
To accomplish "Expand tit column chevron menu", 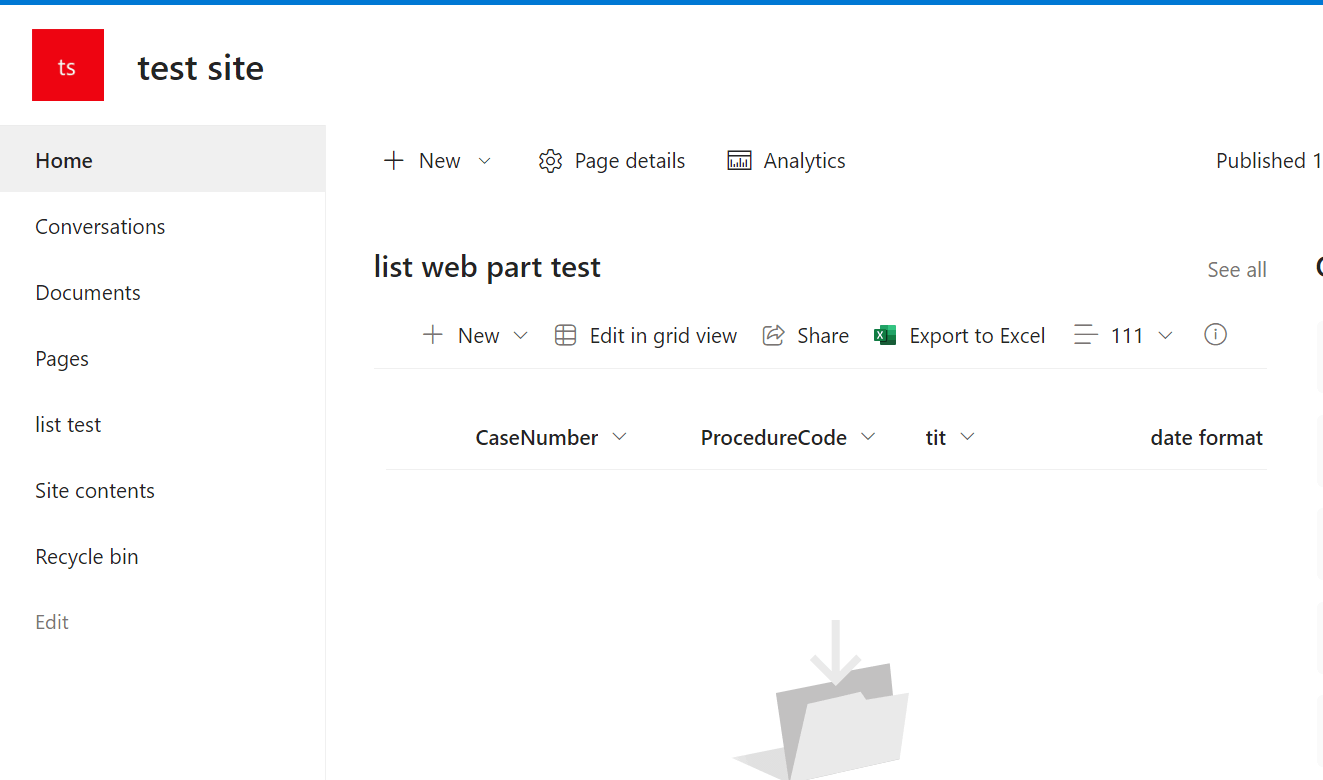I will tap(967, 437).
